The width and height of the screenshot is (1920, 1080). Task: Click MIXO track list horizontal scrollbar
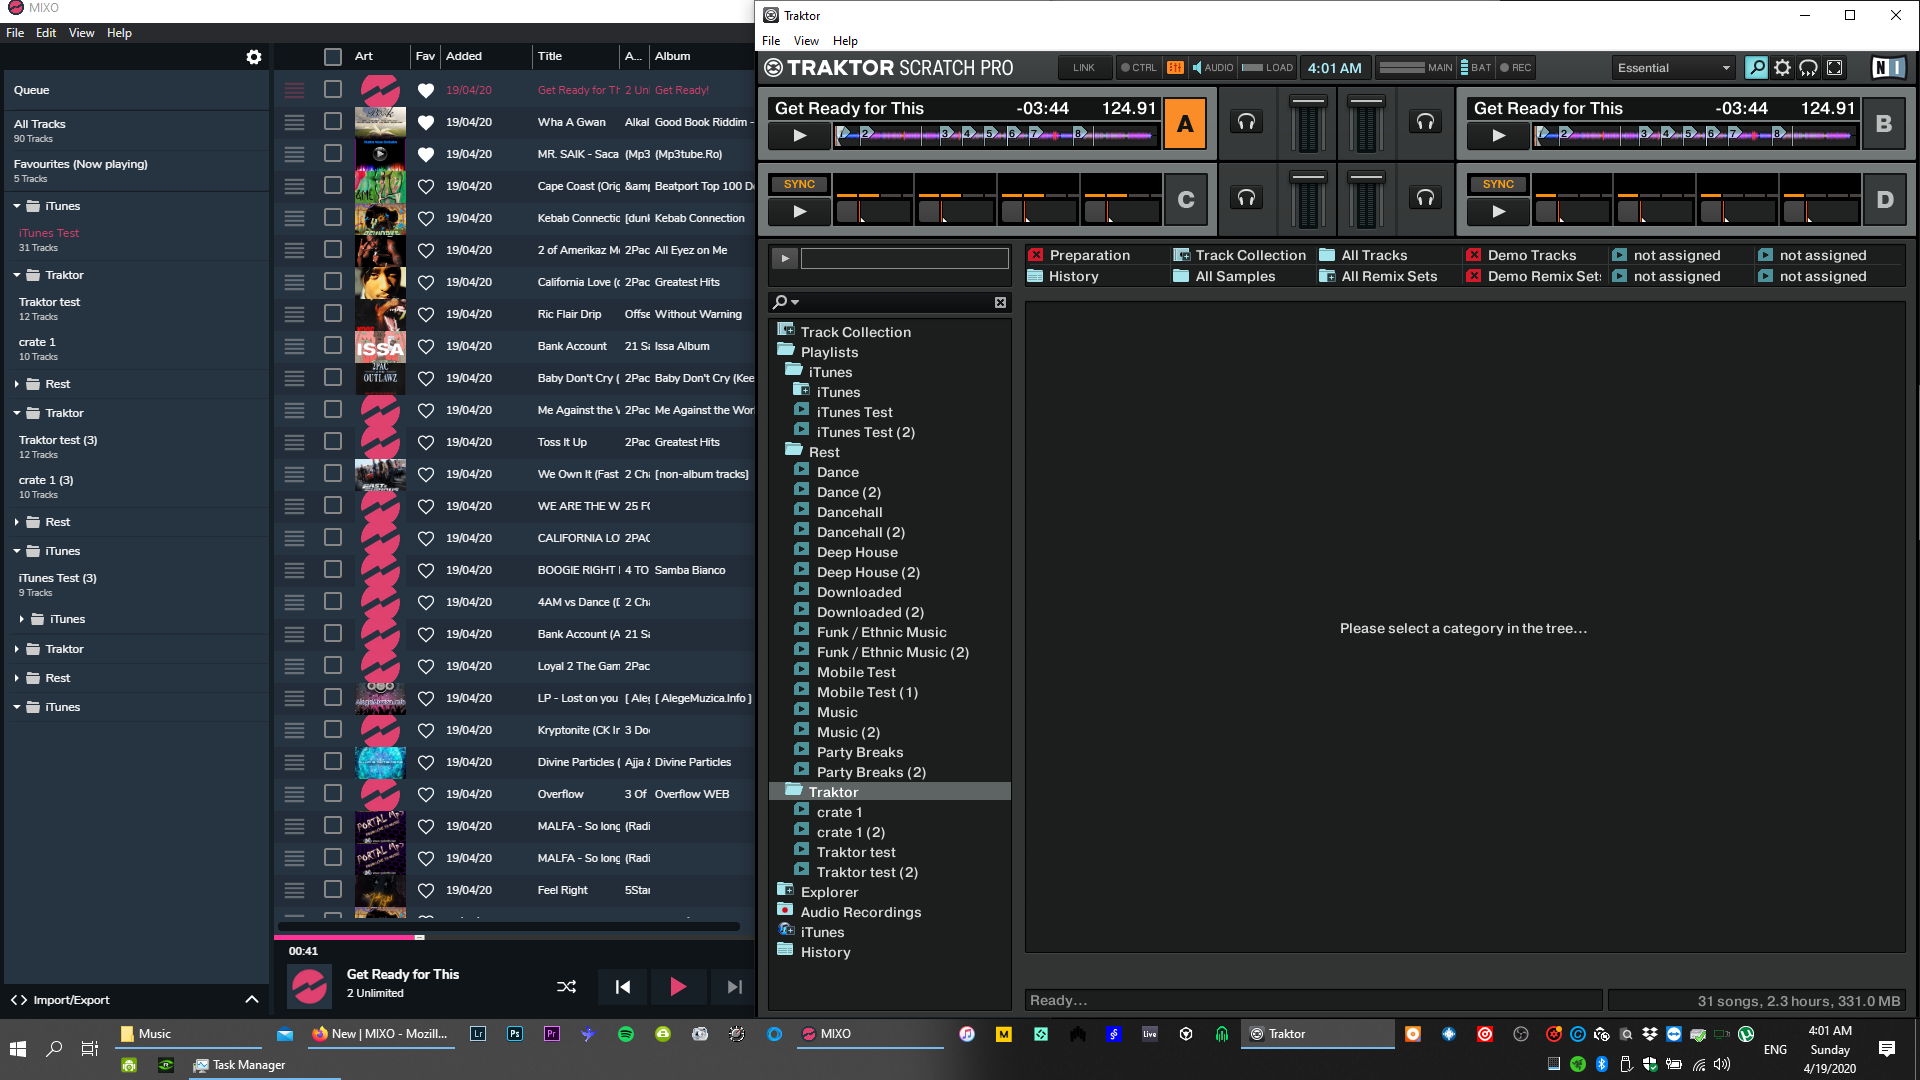(x=508, y=926)
